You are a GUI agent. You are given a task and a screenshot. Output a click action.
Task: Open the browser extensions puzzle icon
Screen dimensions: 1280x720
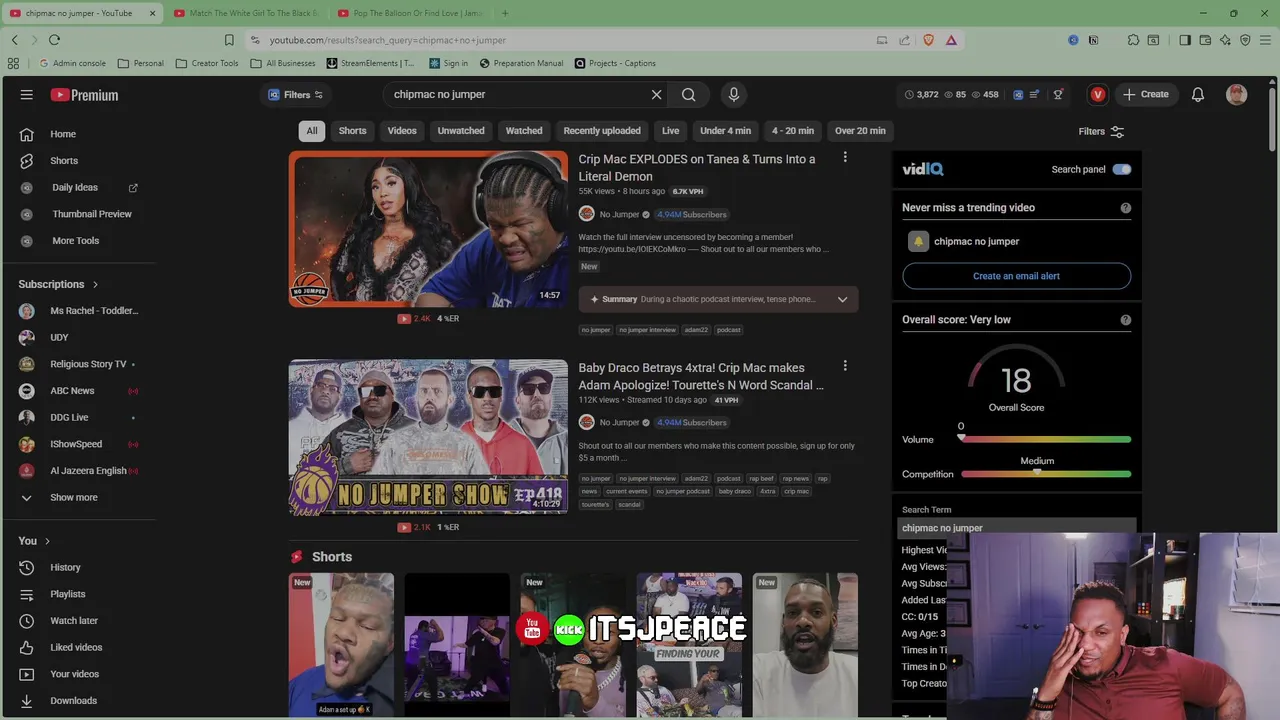click(x=1133, y=40)
